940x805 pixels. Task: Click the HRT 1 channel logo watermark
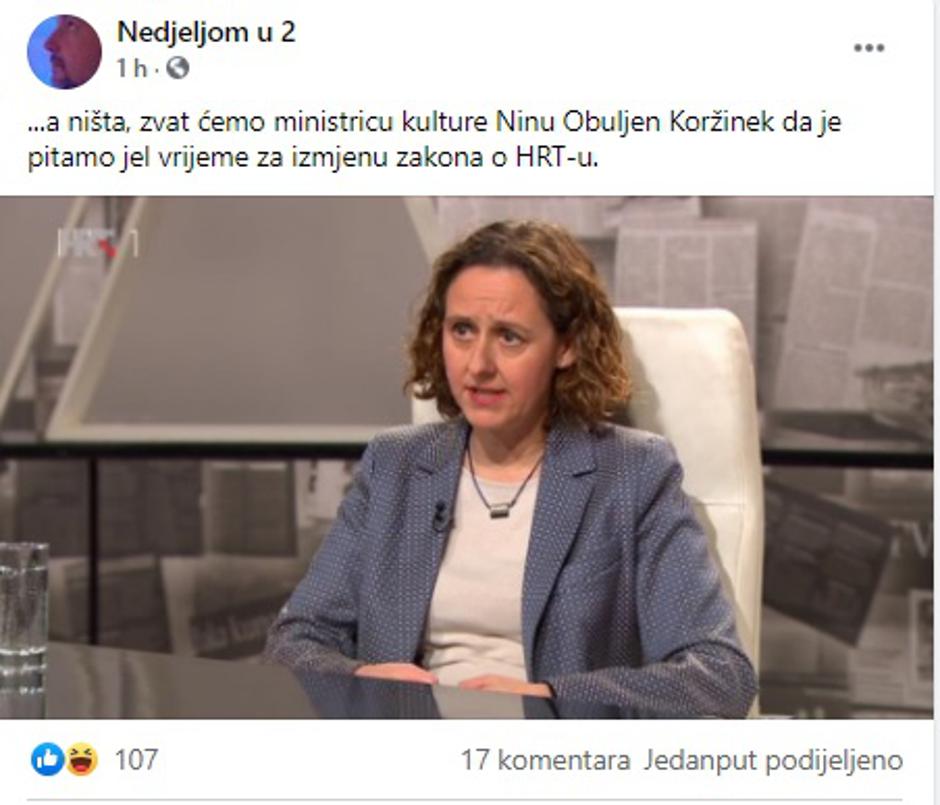tap(98, 243)
